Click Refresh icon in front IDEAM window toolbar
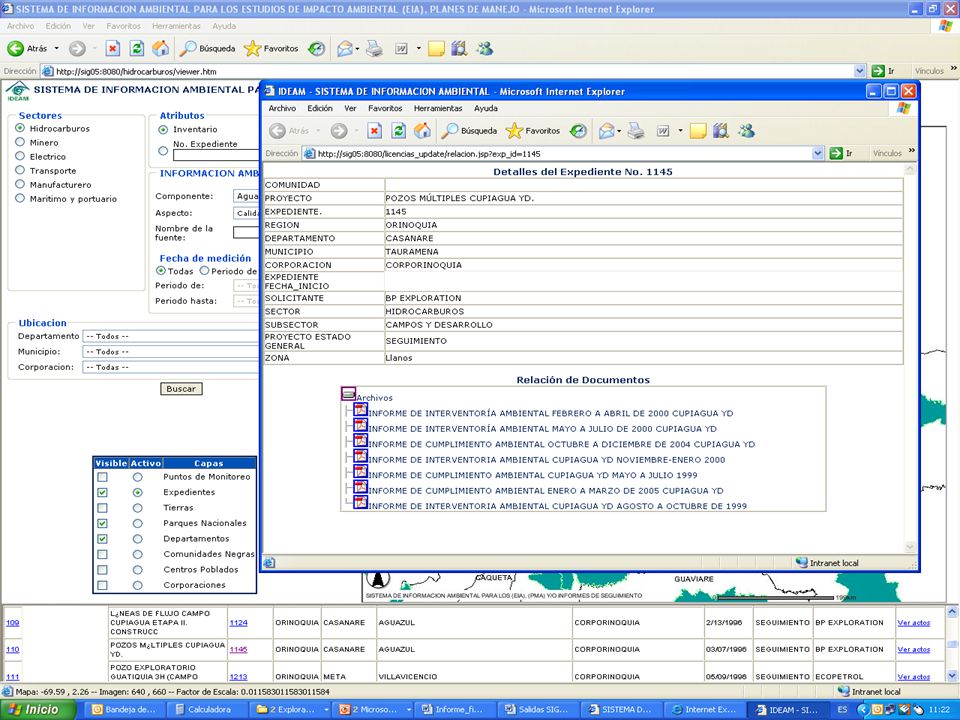This screenshot has height=720, width=960. (399, 130)
